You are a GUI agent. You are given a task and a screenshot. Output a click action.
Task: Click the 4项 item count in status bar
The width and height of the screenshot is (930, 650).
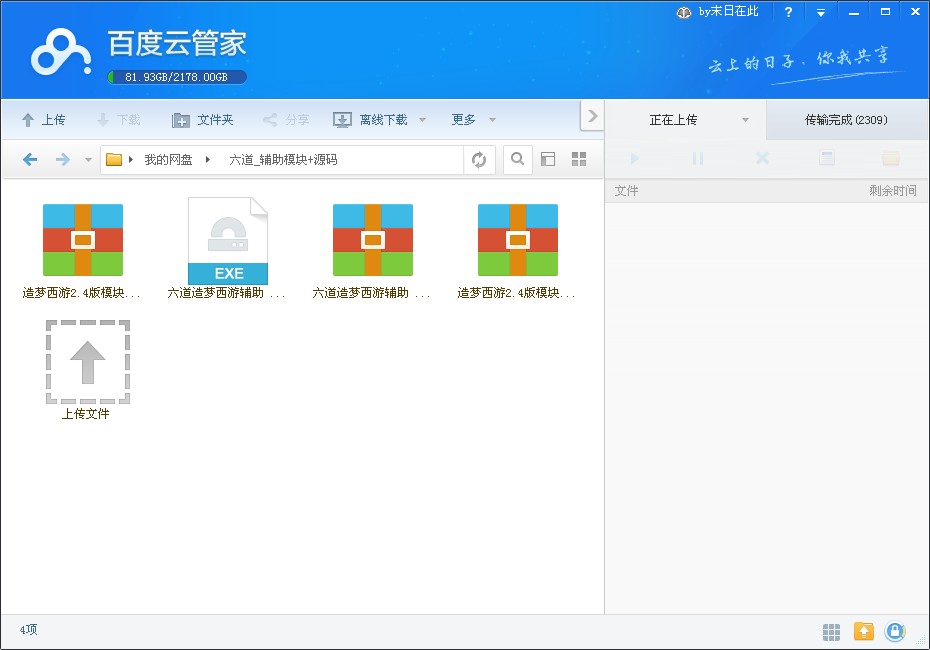click(28, 630)
